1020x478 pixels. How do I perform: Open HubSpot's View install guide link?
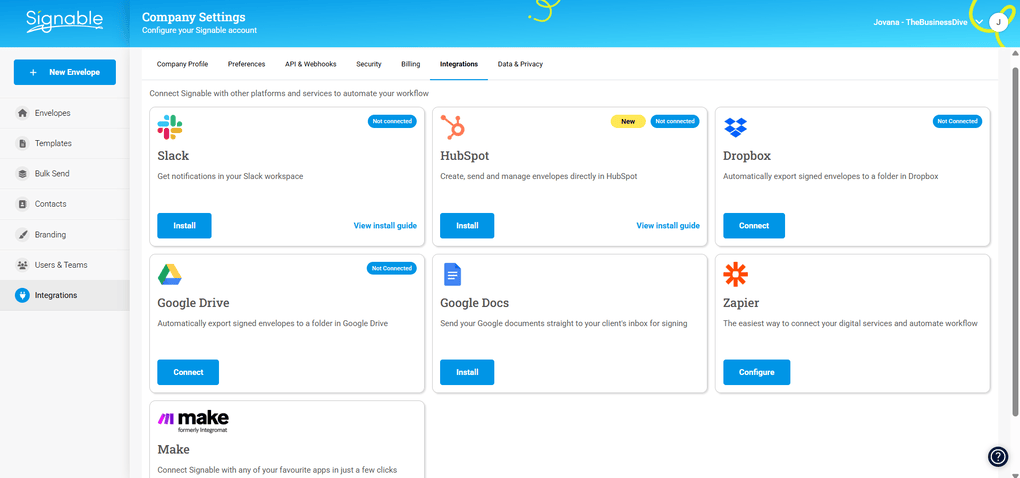point(668,226)
